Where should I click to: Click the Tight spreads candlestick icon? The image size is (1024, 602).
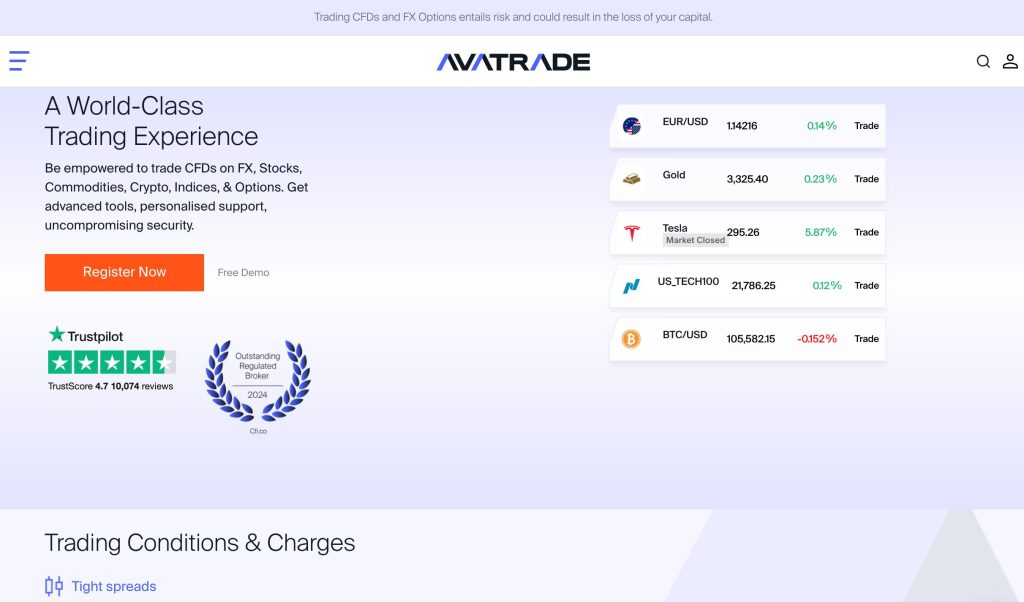54,586
